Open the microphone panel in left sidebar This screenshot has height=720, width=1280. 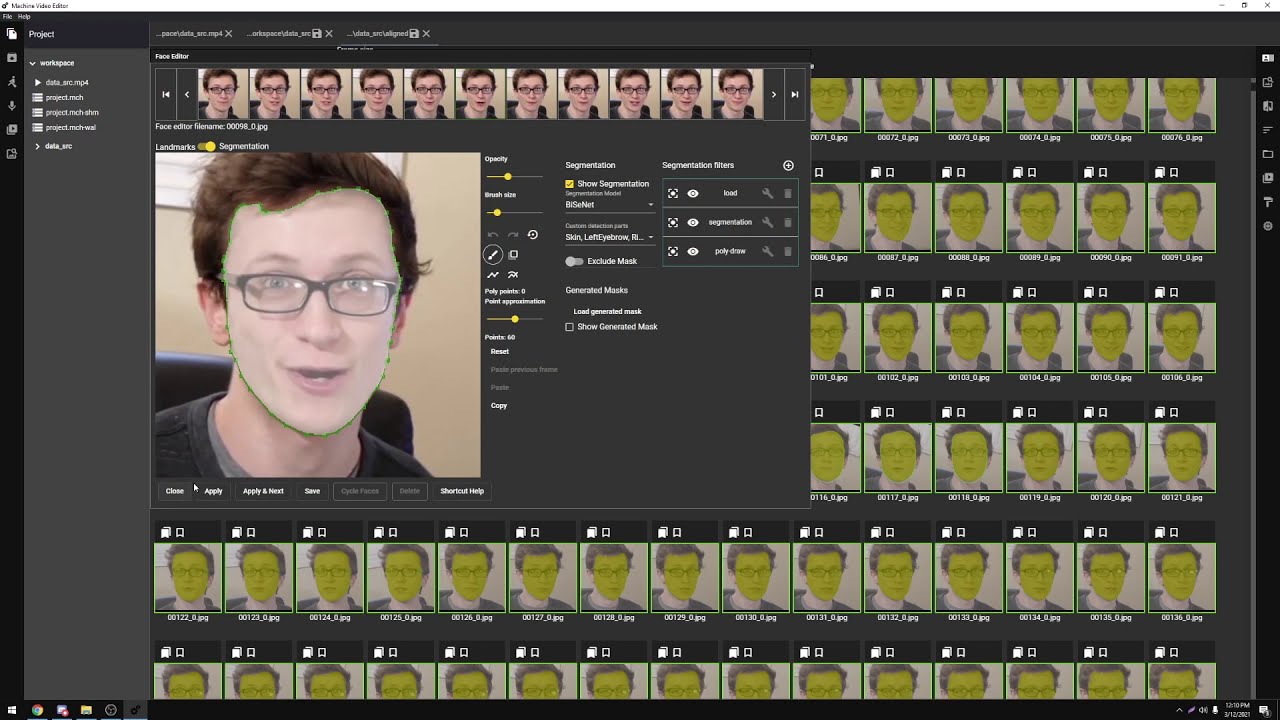point(12,106)
